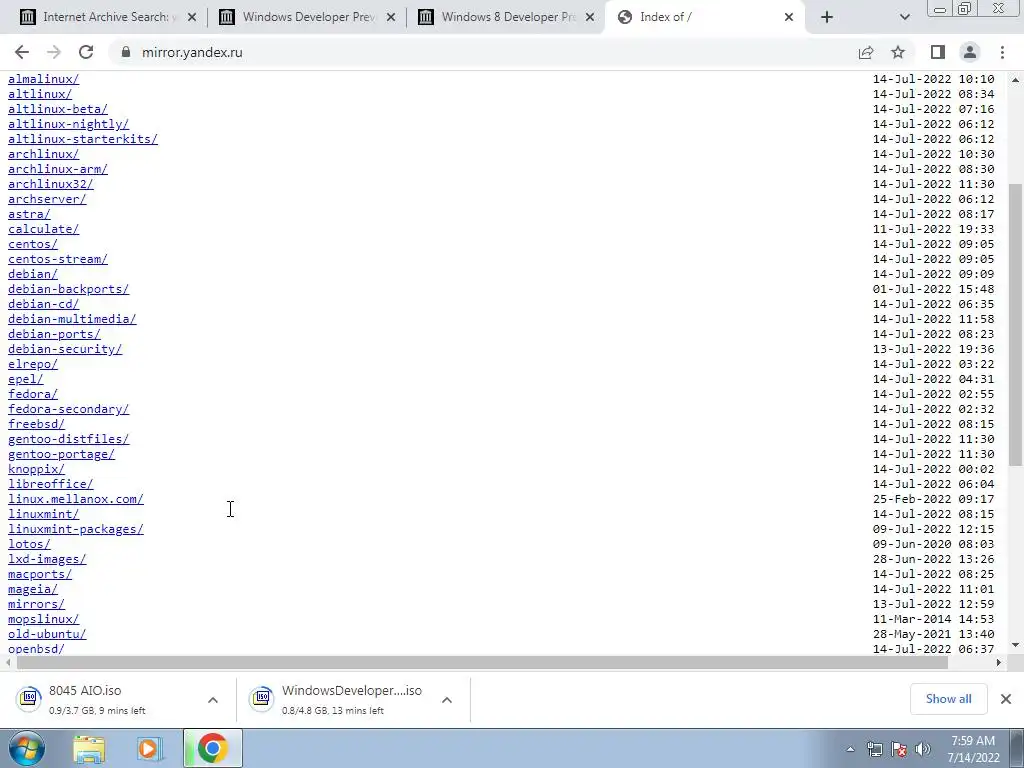Open Windows Explorer from the taskbar
The width and height of the screenshot is (1024, 768).
tap(89, 748)
